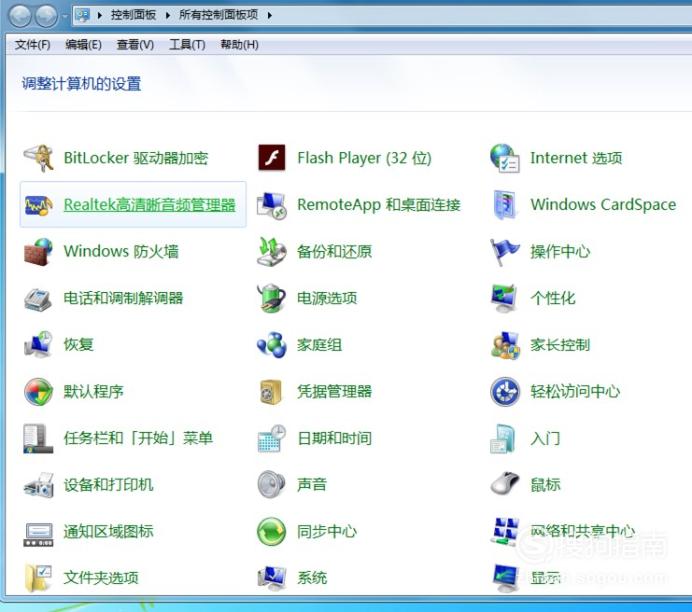The image size is (692, 612).
Task: Go back with the Back button
Action: (x=20, y=16)
